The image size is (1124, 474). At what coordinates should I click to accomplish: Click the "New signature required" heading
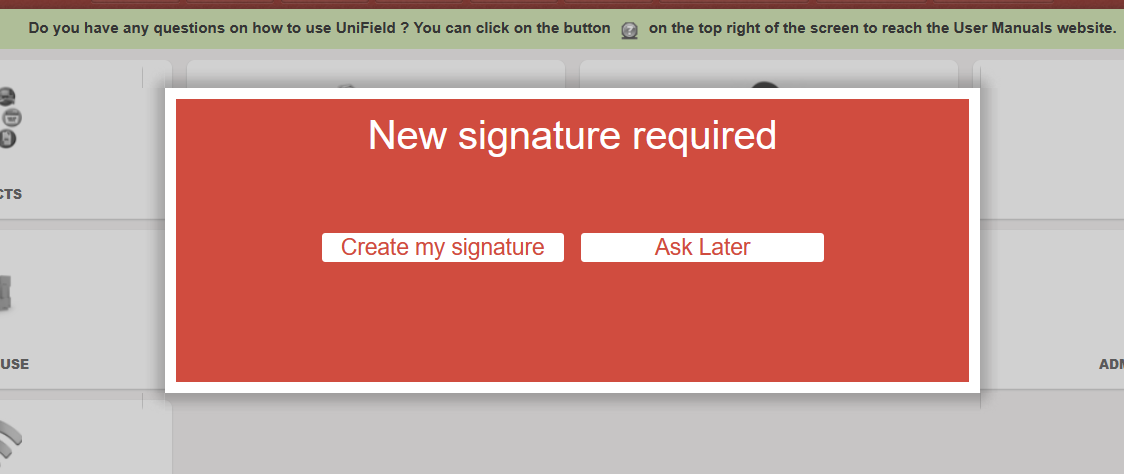tap(572, 135)
